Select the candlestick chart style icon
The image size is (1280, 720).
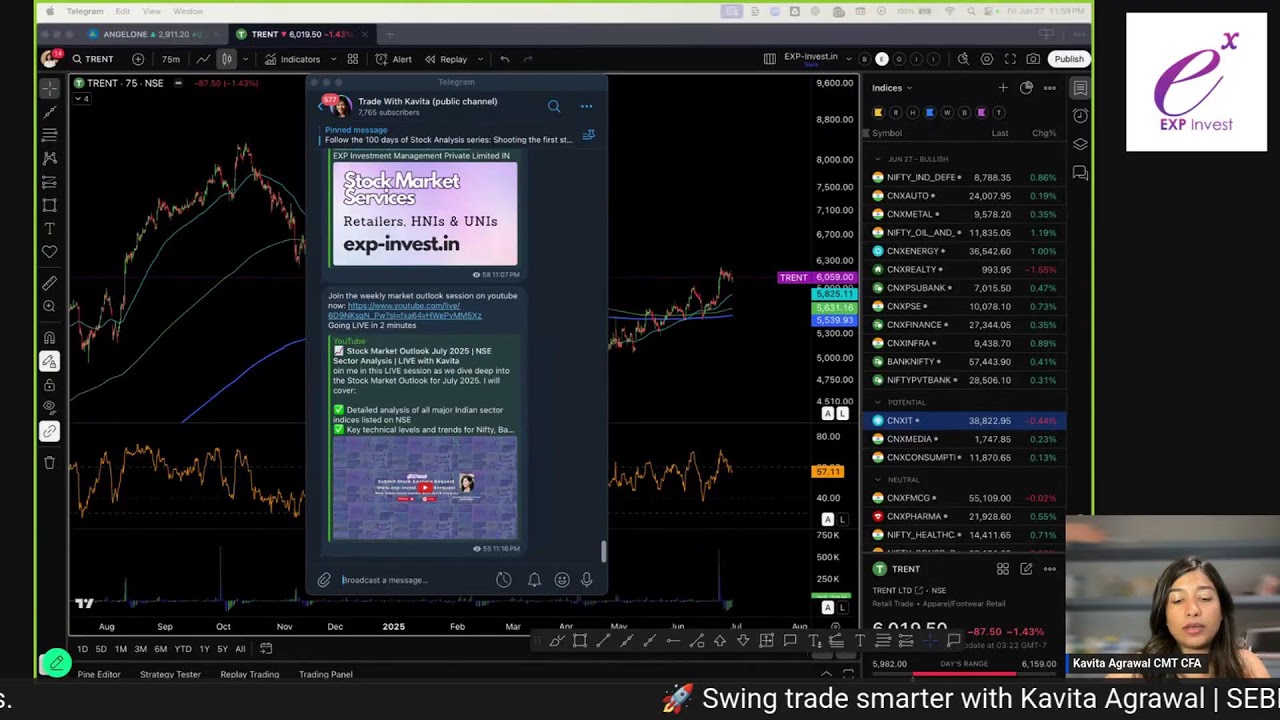[x=227, y=59]
